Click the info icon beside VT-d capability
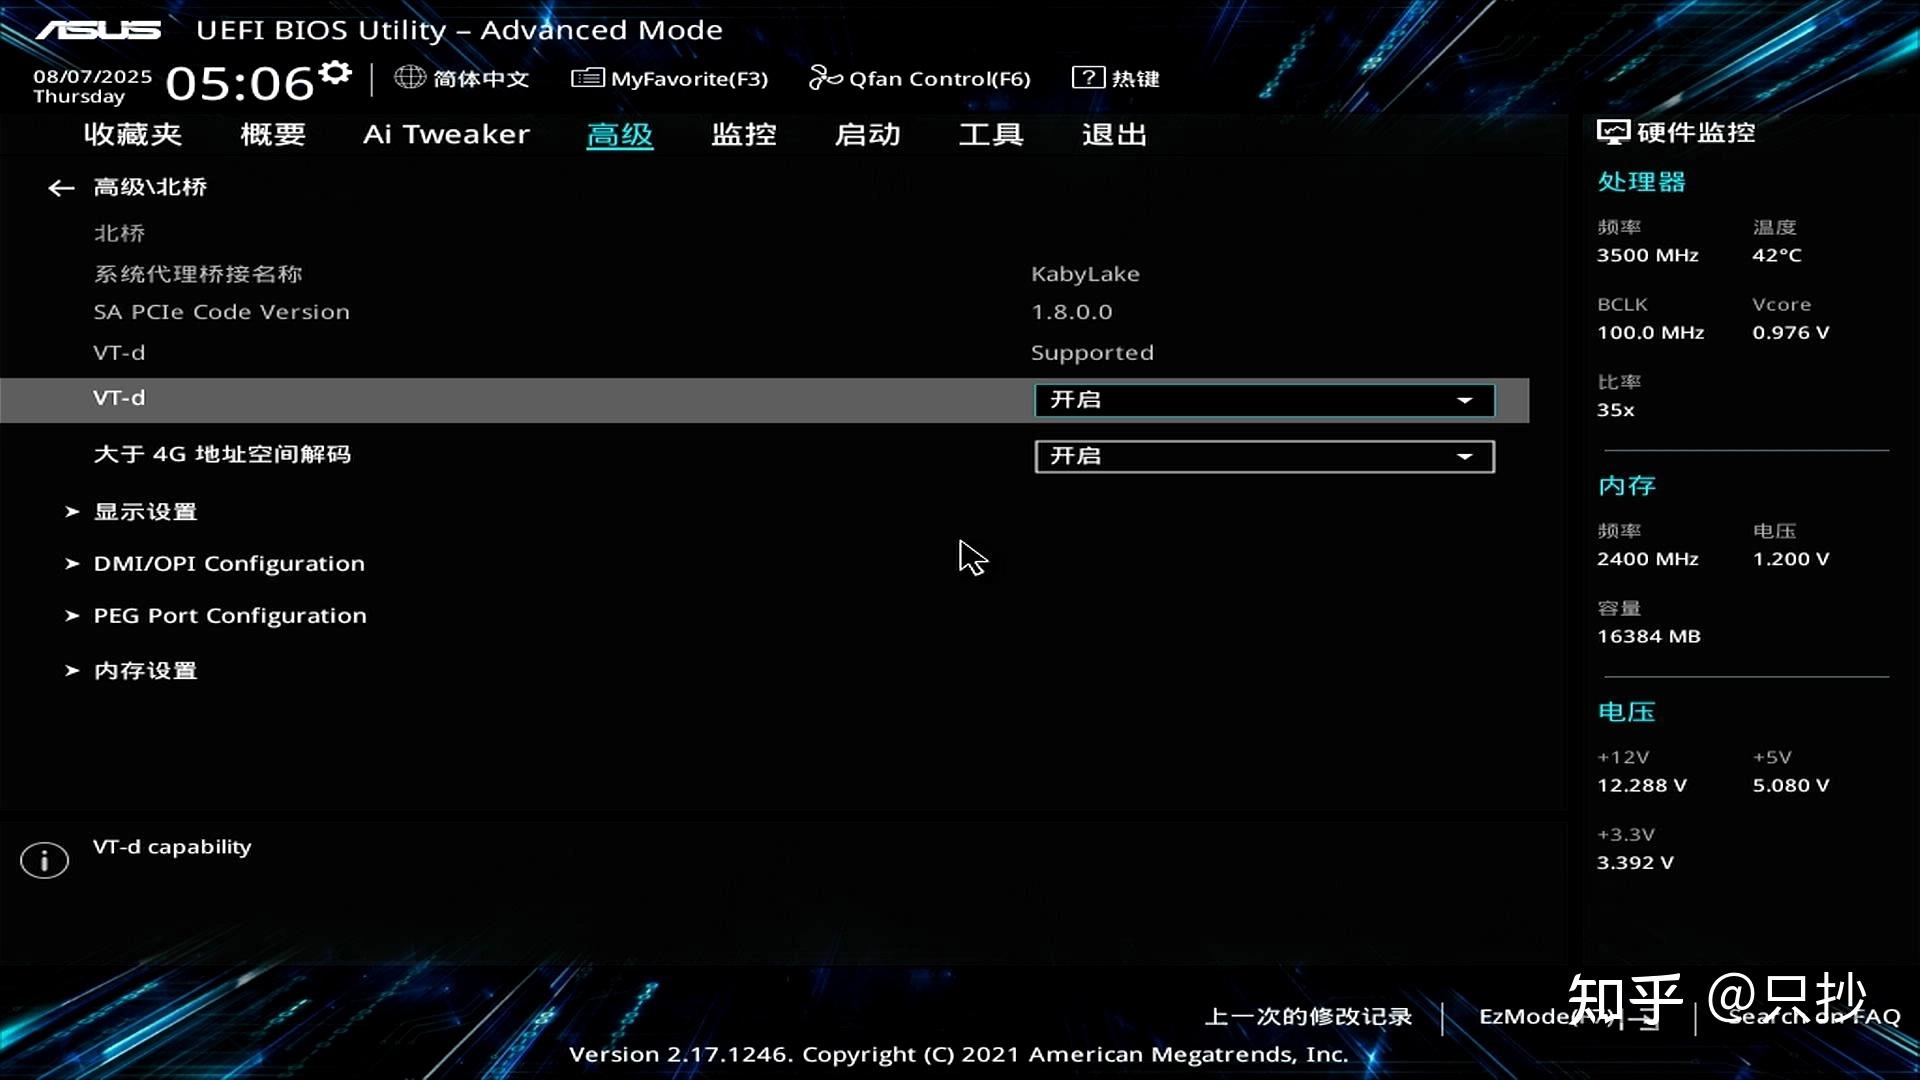The height and width of the screenshot is (1080, 1920). click(x=44, y=860)
